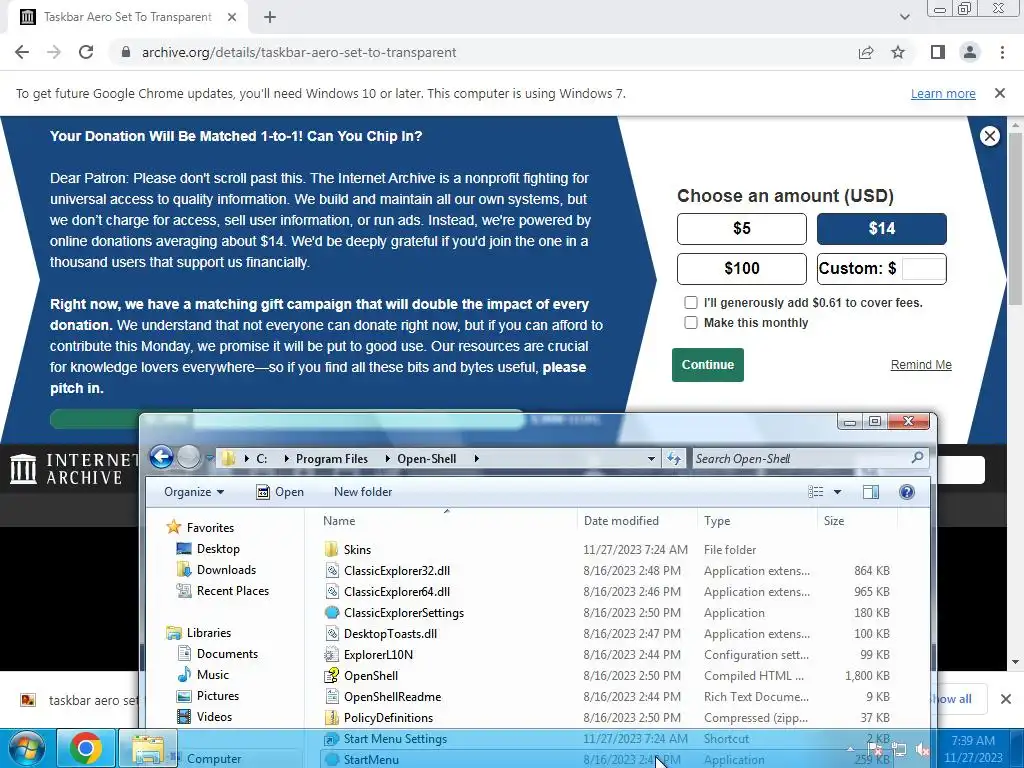Click New folder in Explorer toolbar
This screenshot has height=768, width=1024.
[363, 492]
